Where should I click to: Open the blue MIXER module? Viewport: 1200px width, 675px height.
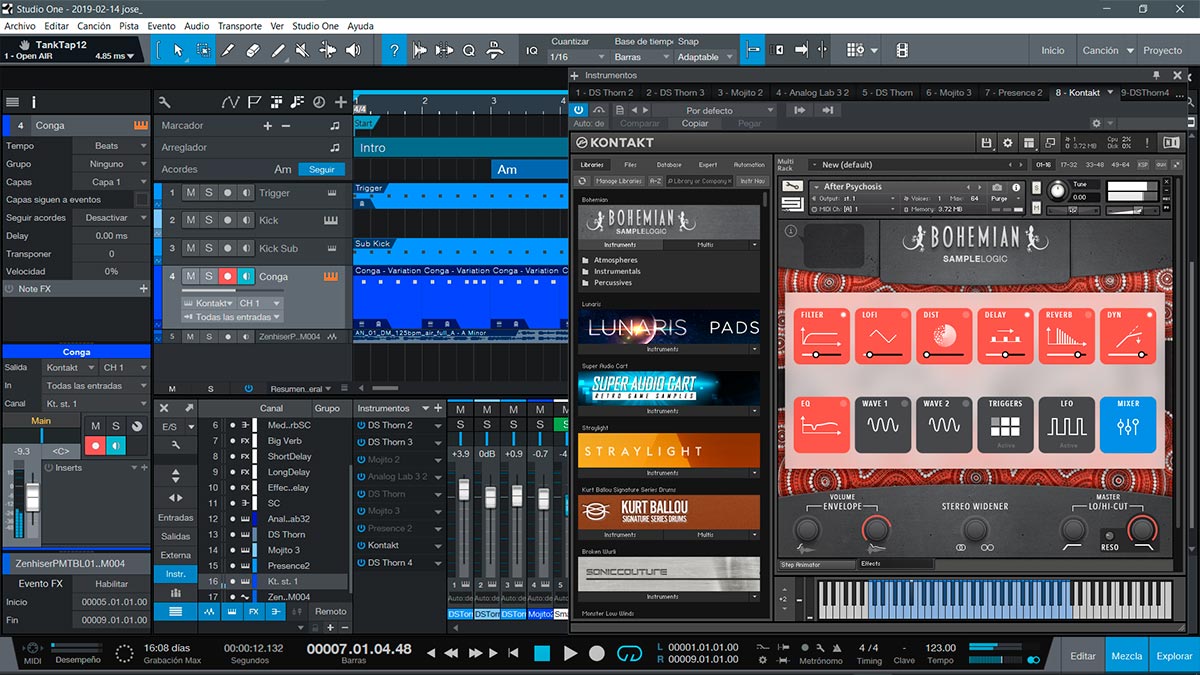click(x=1128, y=424)
